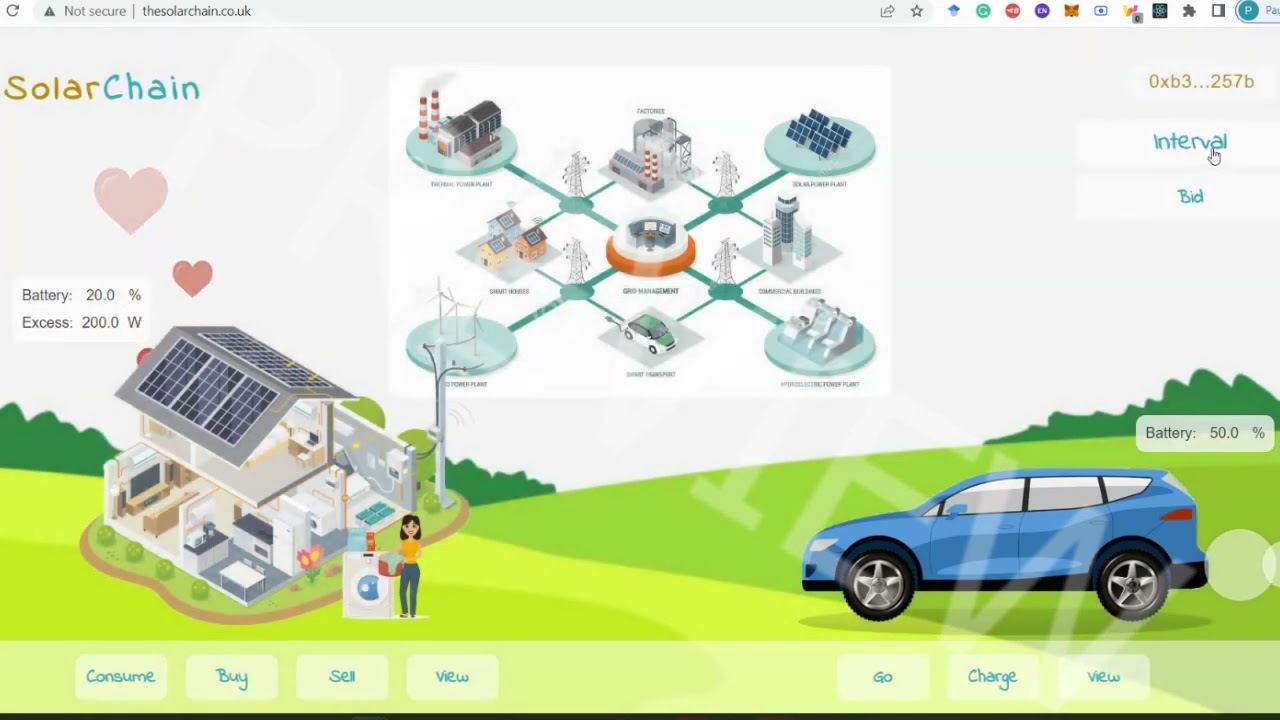Click the house Consume button
Viewport: 1280px width, 720px height.
point(120,677)
